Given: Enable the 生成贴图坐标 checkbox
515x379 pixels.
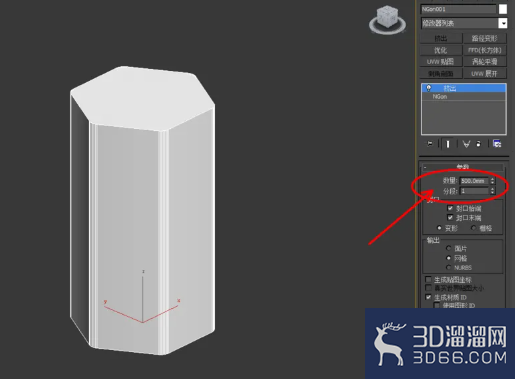Looking at the screenshot, I should (428, 279).
